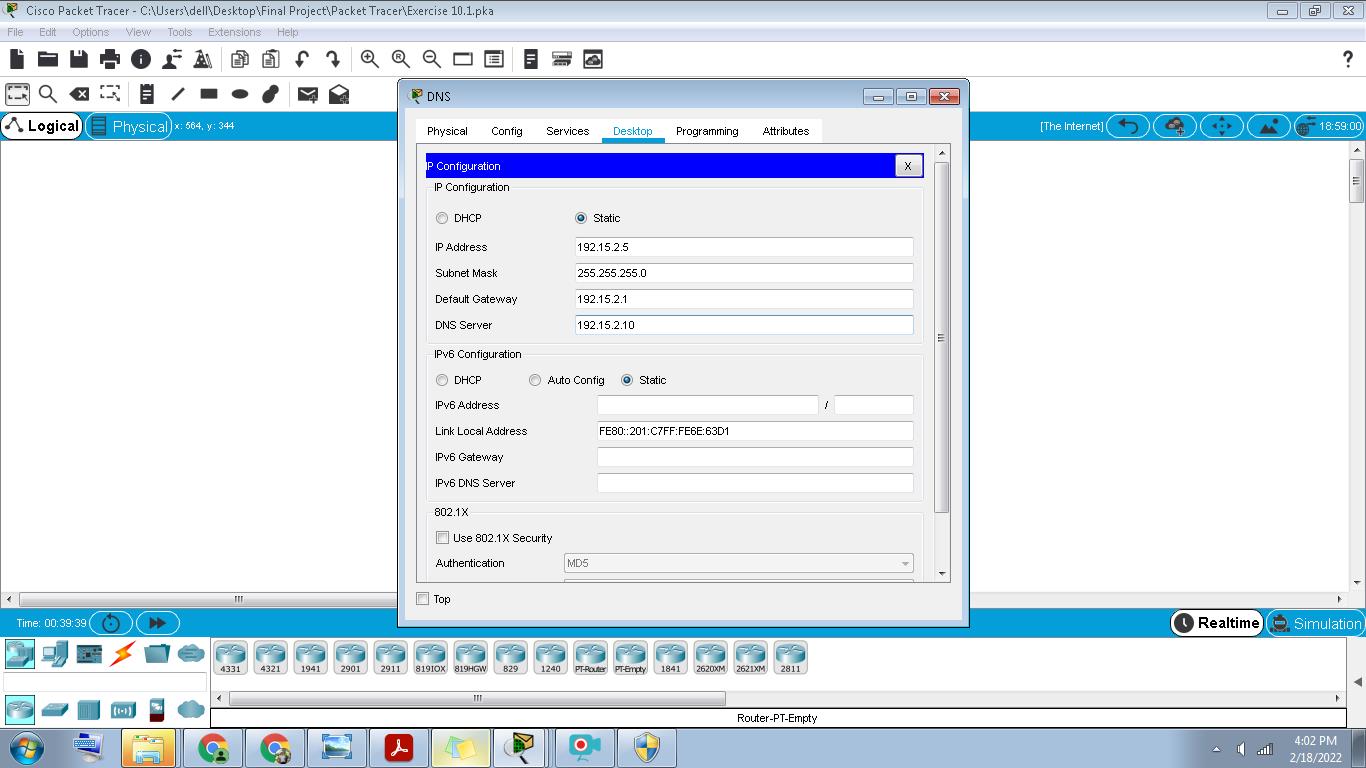Toggle the Top checkbox in DNS window

(x=422, y=599)
